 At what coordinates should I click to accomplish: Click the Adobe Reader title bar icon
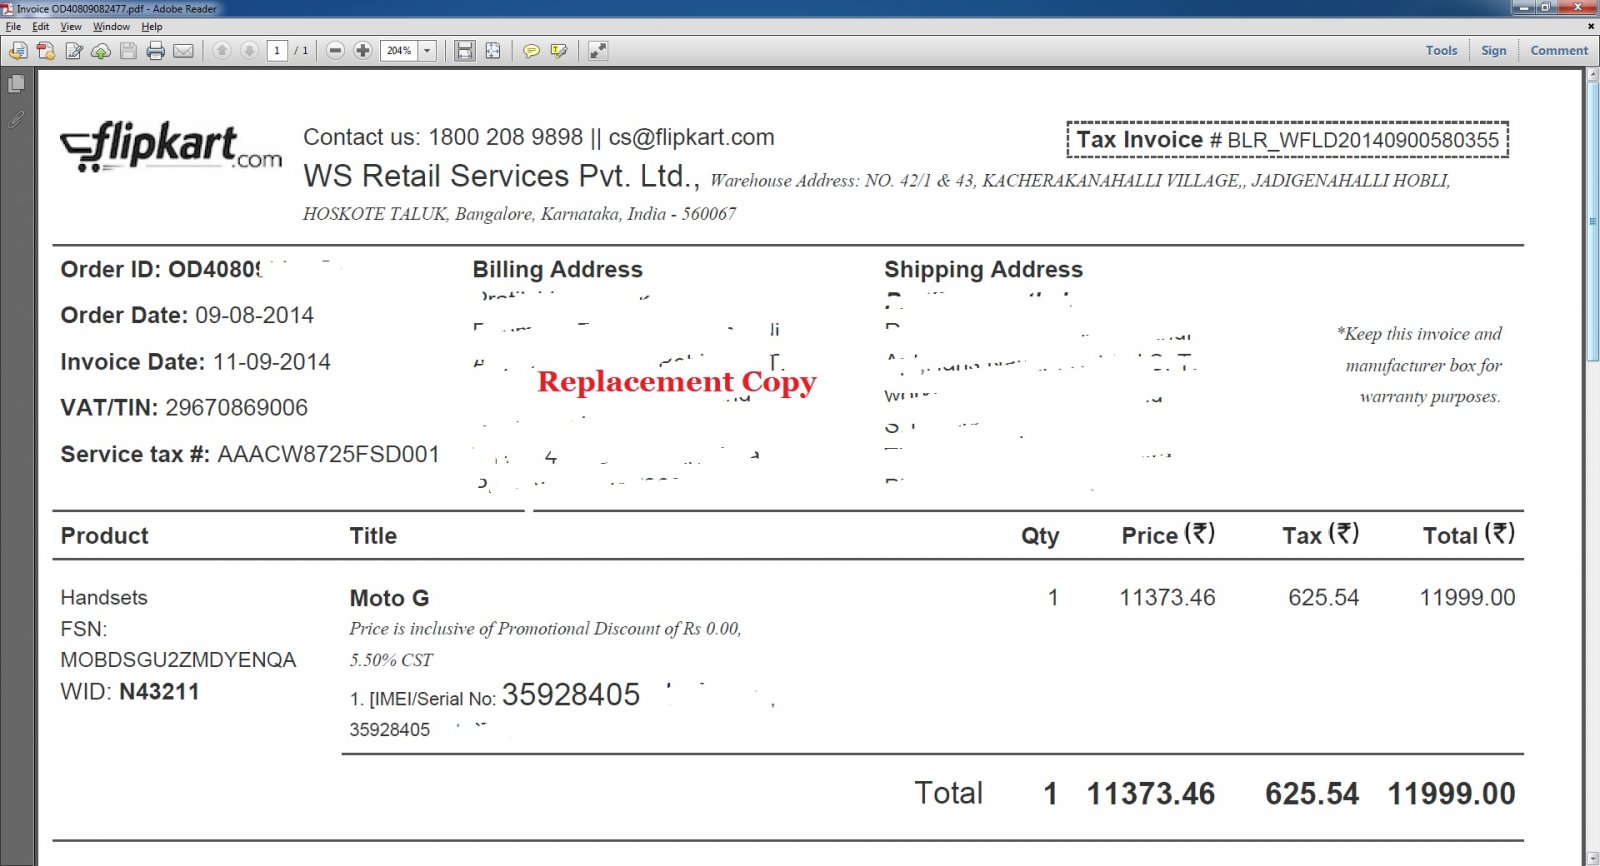click(7, 8)
